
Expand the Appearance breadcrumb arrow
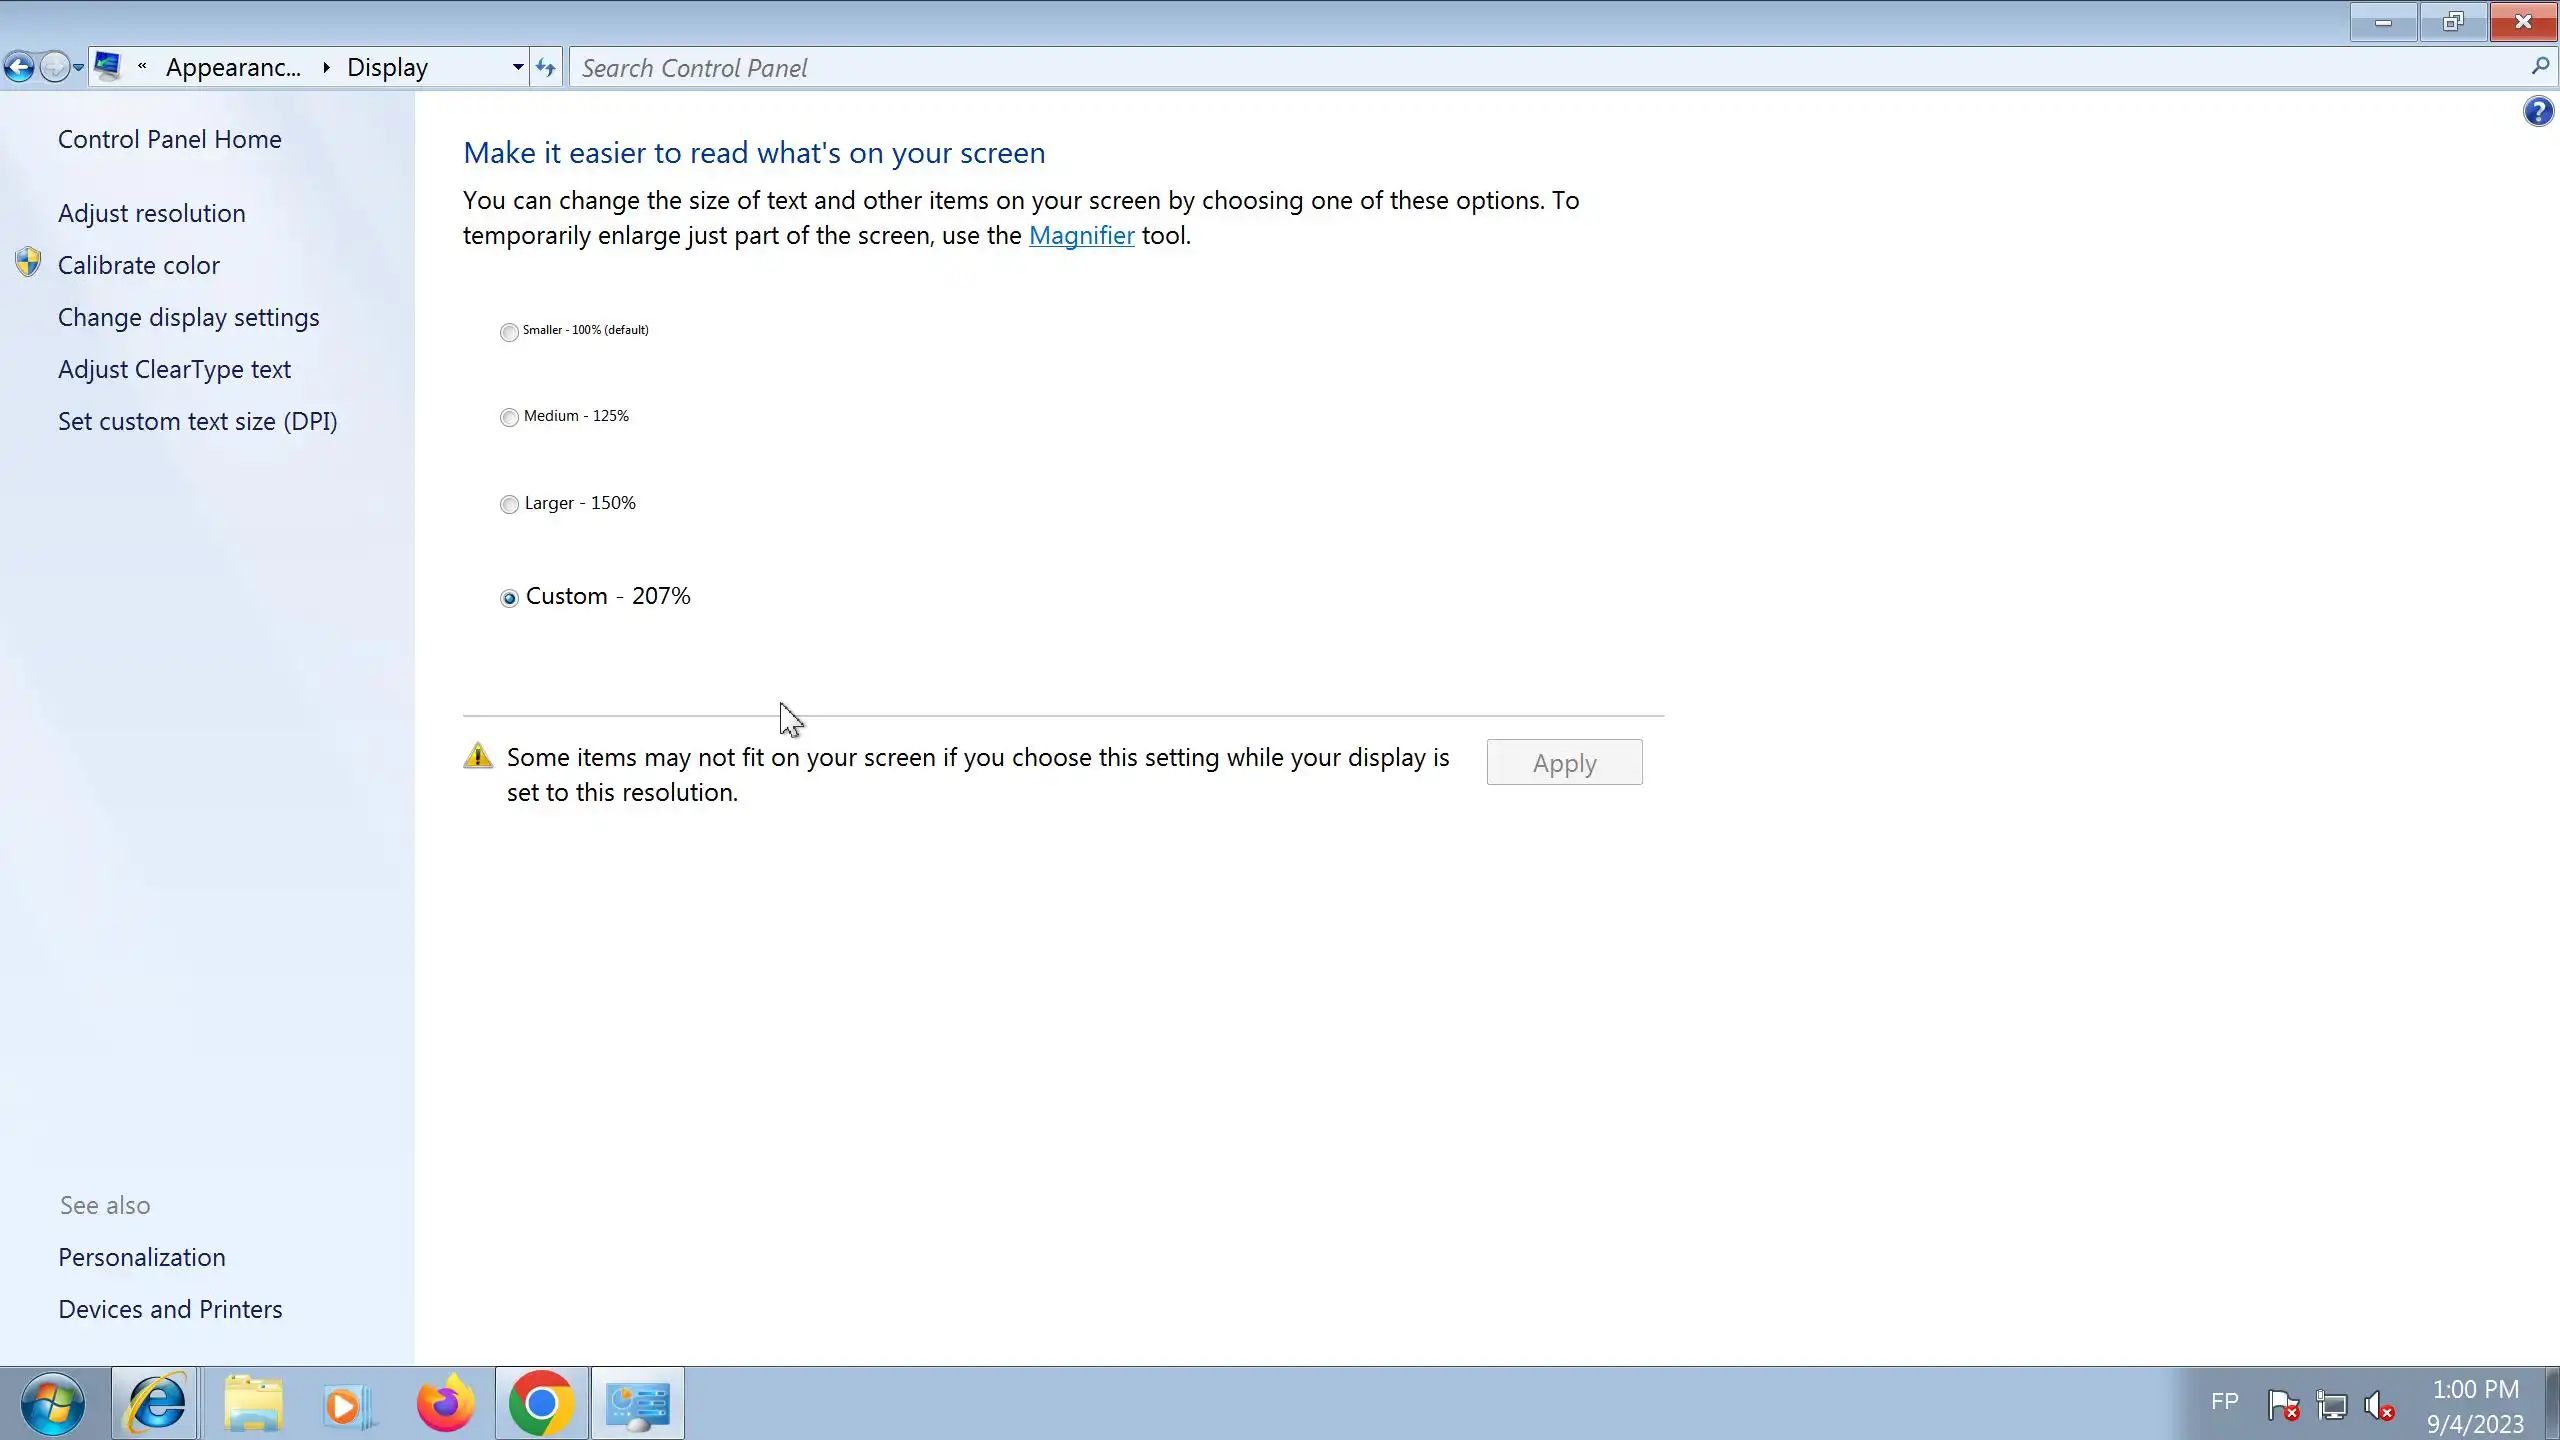coord(326,67)
